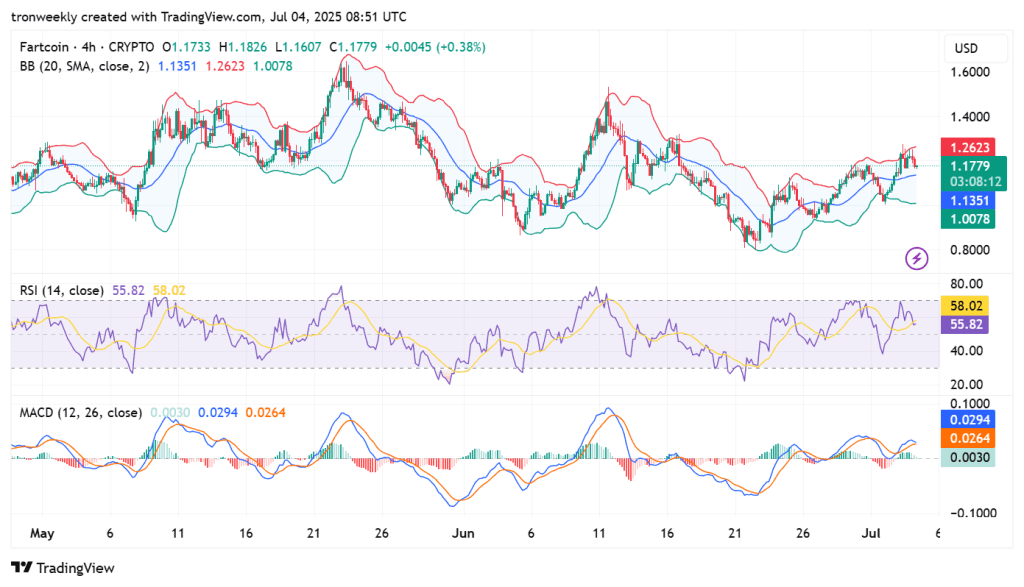Image resolution: width=1024 pixels, height=587 pixels.
Task: Click the 1.6000 price axis tick
Action: tap(970, 72)
